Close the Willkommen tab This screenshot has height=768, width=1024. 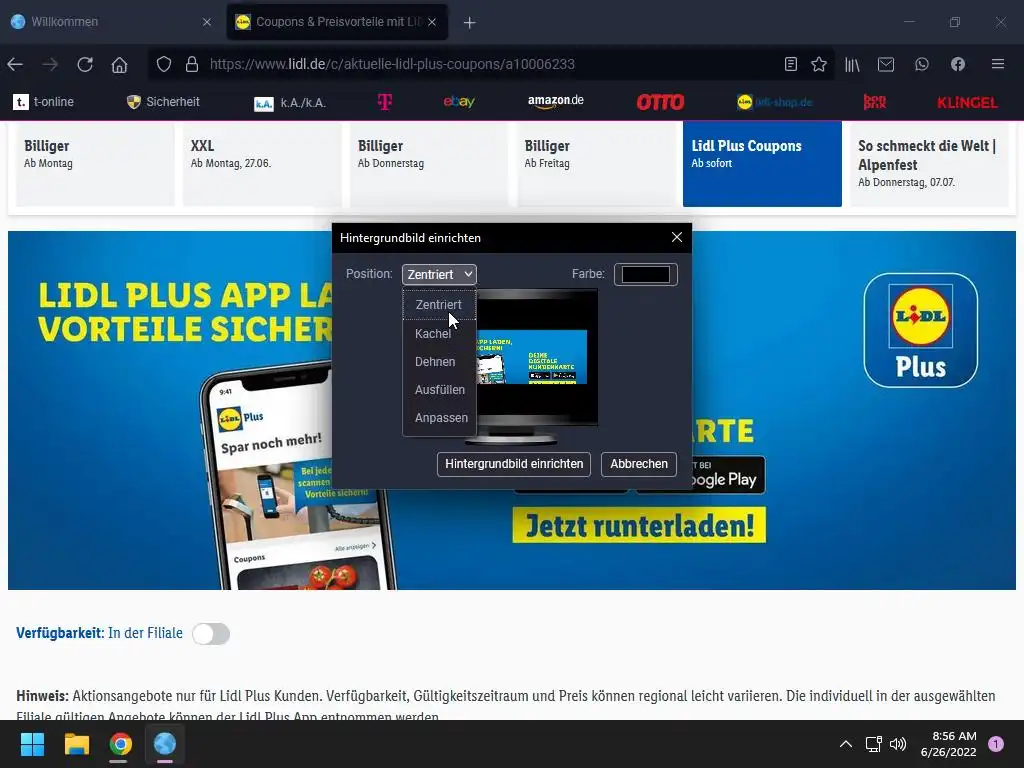(x=207, y=22)
